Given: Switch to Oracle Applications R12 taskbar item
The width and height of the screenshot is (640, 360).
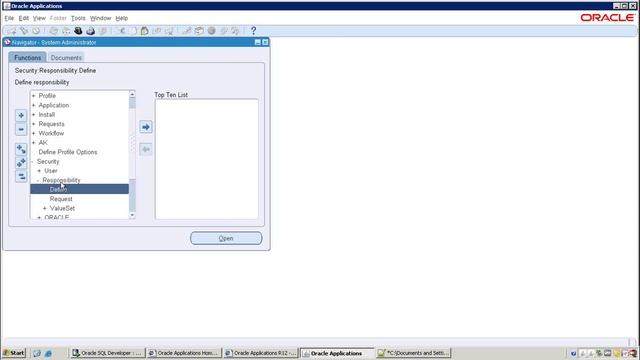Looking at the screenshot, I should [x=260, y=353].
